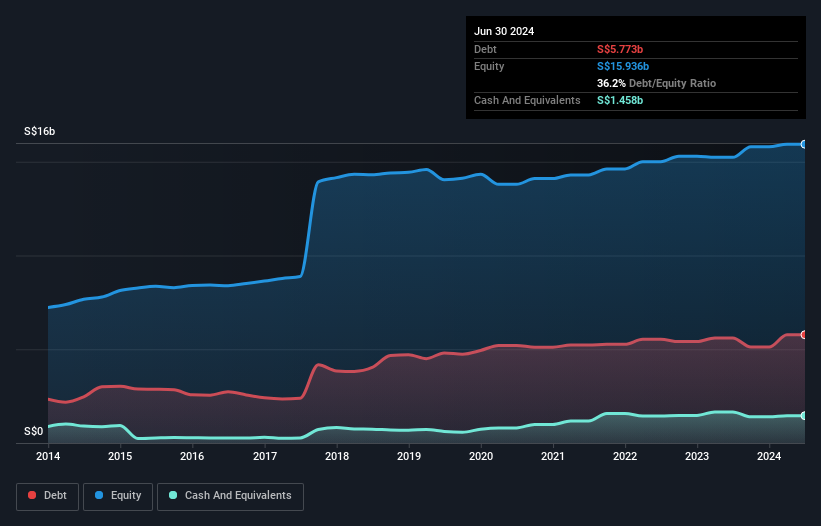Screen dimensions: 821x526
Task: Select the 2023 x-axis label
Action: (697, 456)
